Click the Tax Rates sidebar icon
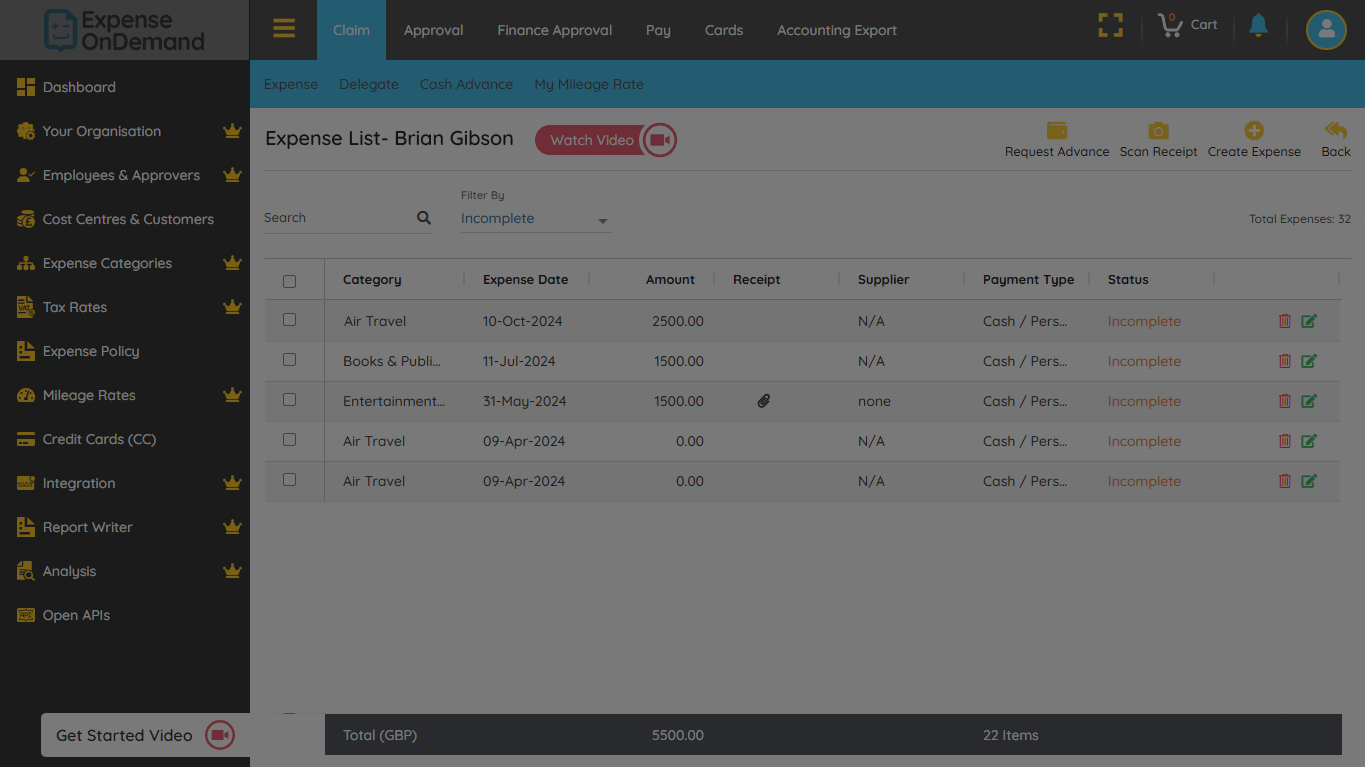The width and height of the screenshot is (1365, 767). [26, 307]
